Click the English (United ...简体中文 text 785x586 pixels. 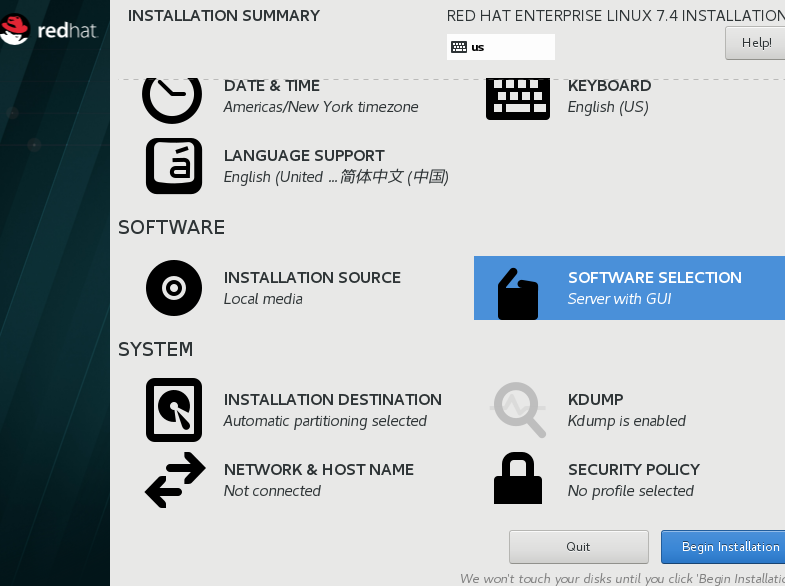(x=336, y=177)
